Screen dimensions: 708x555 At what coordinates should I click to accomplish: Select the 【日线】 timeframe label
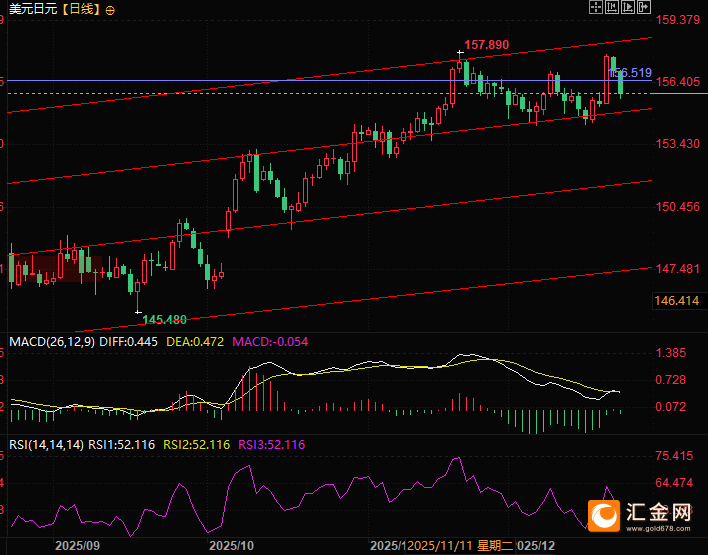tap(80, 9)
